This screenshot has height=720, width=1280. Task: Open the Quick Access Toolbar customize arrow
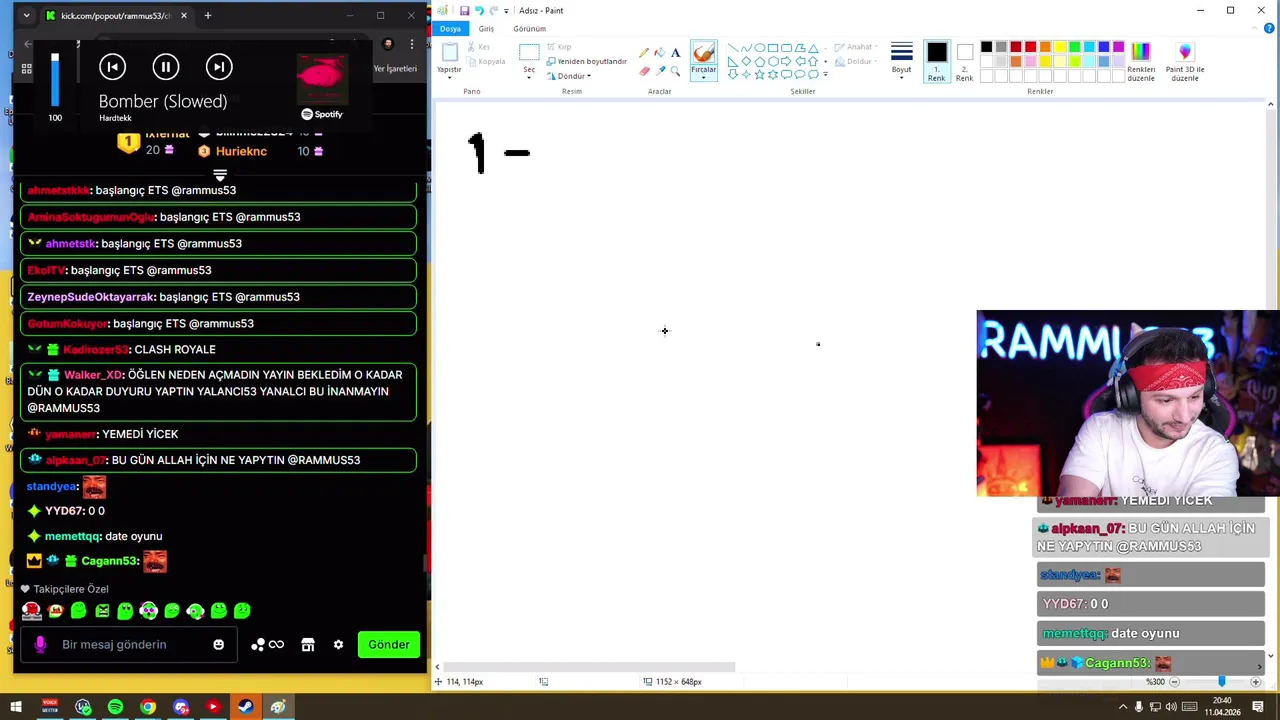[506, 10]
